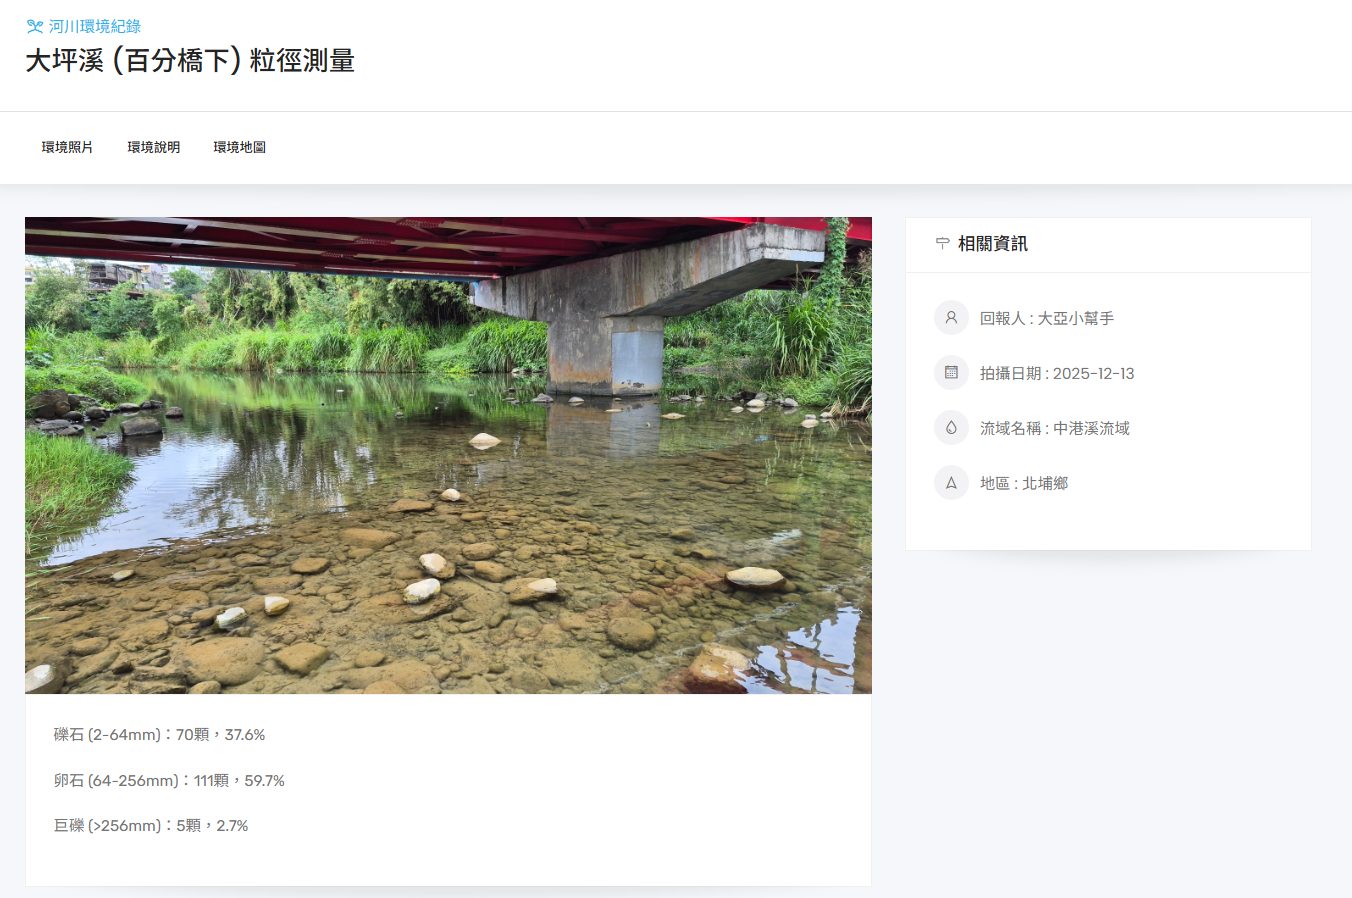Image resolution: width=1352 pixels, height=898 pixels.
Task: Click the river photo under the bridge
Action: click(448, 455)
